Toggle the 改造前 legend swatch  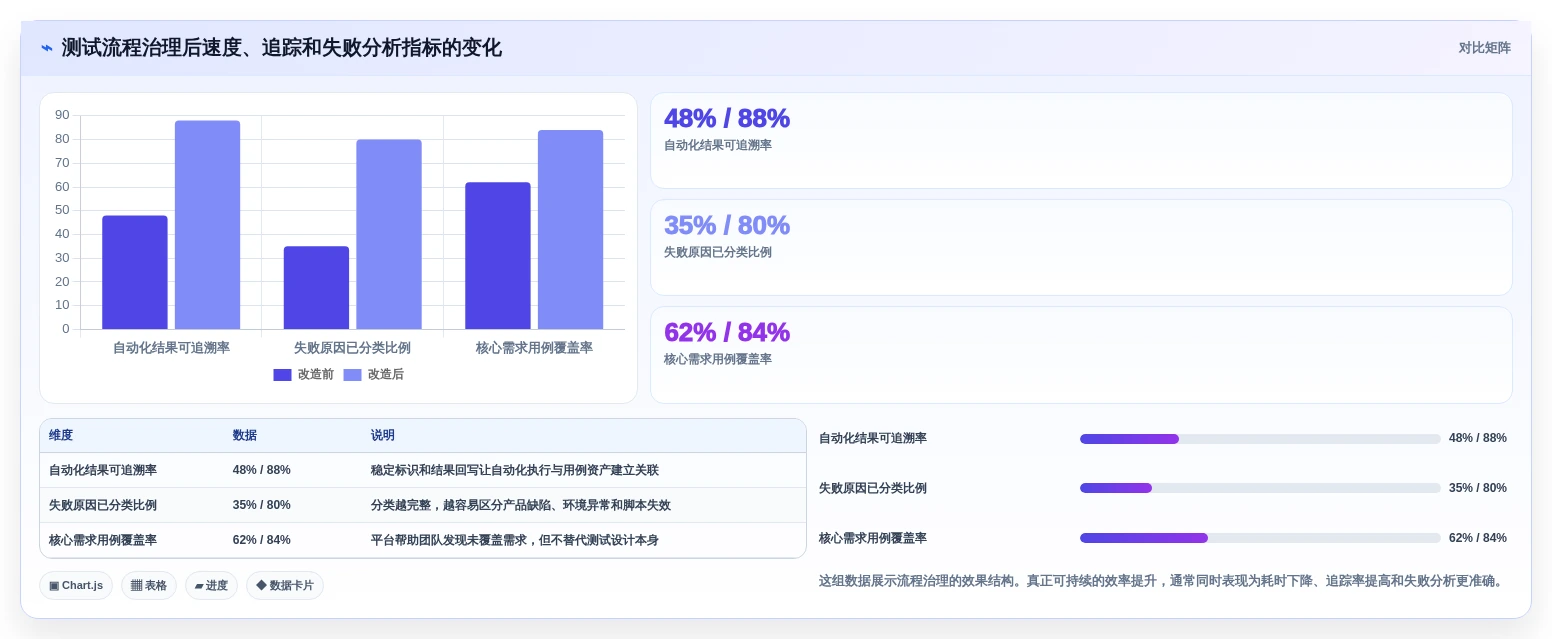point(282,375)
